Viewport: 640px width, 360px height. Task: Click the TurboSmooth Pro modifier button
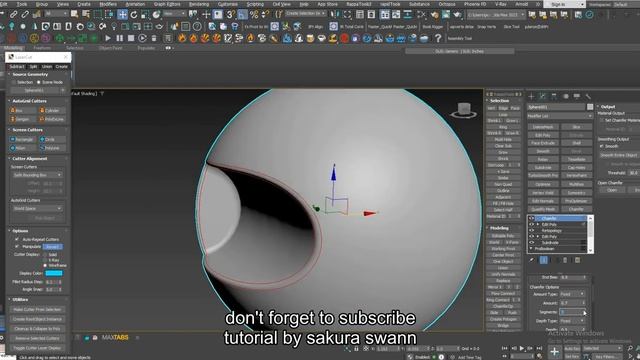pyautogui.click(x=542, y=176)
